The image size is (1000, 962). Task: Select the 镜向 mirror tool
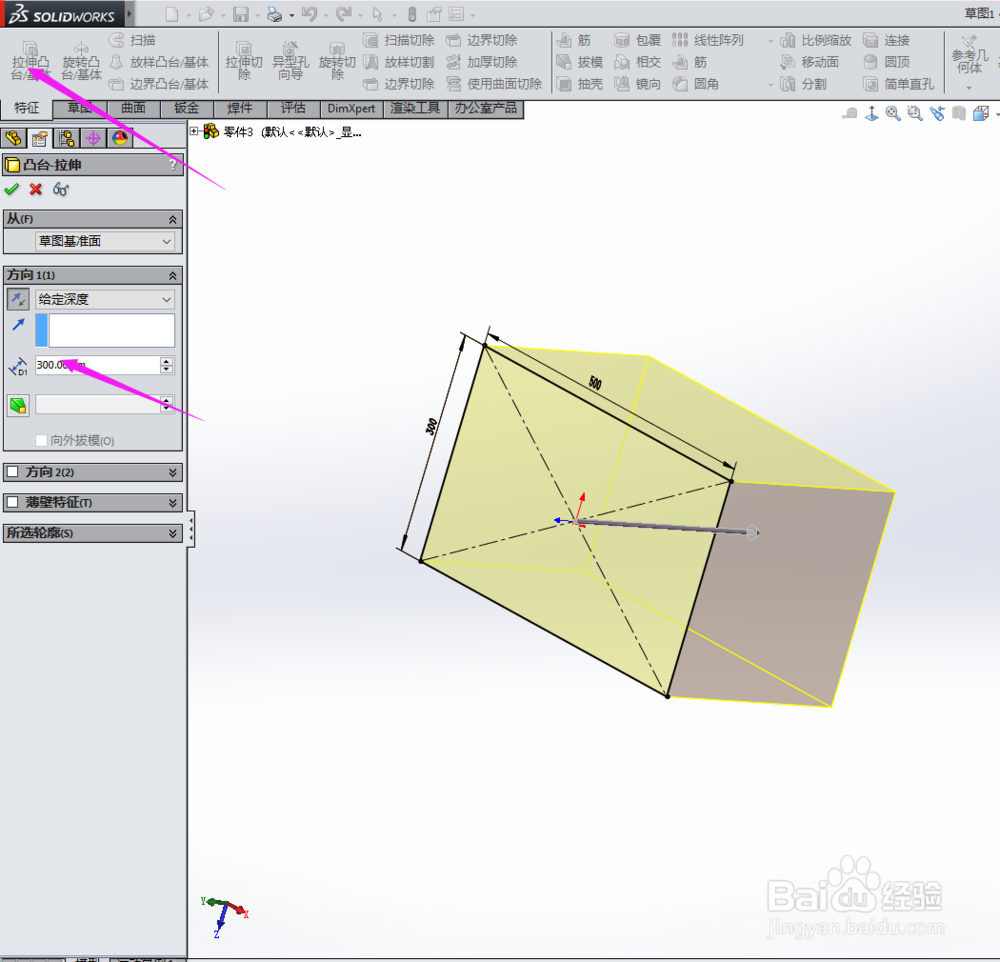click(638, 84)
